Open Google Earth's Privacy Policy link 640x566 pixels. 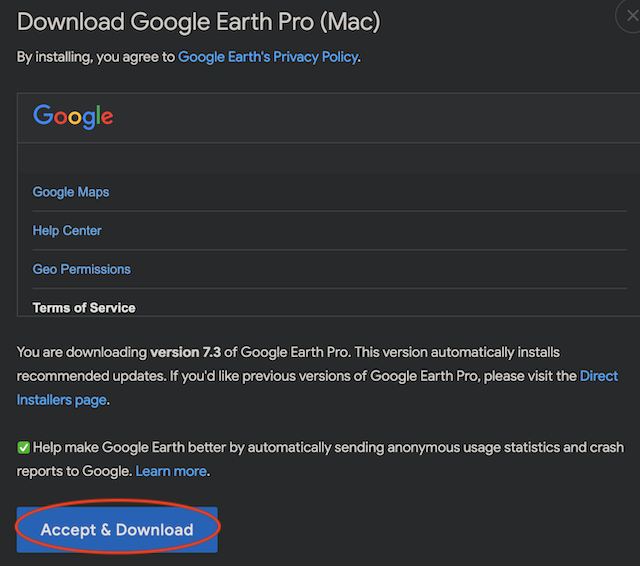coord(267,57)
